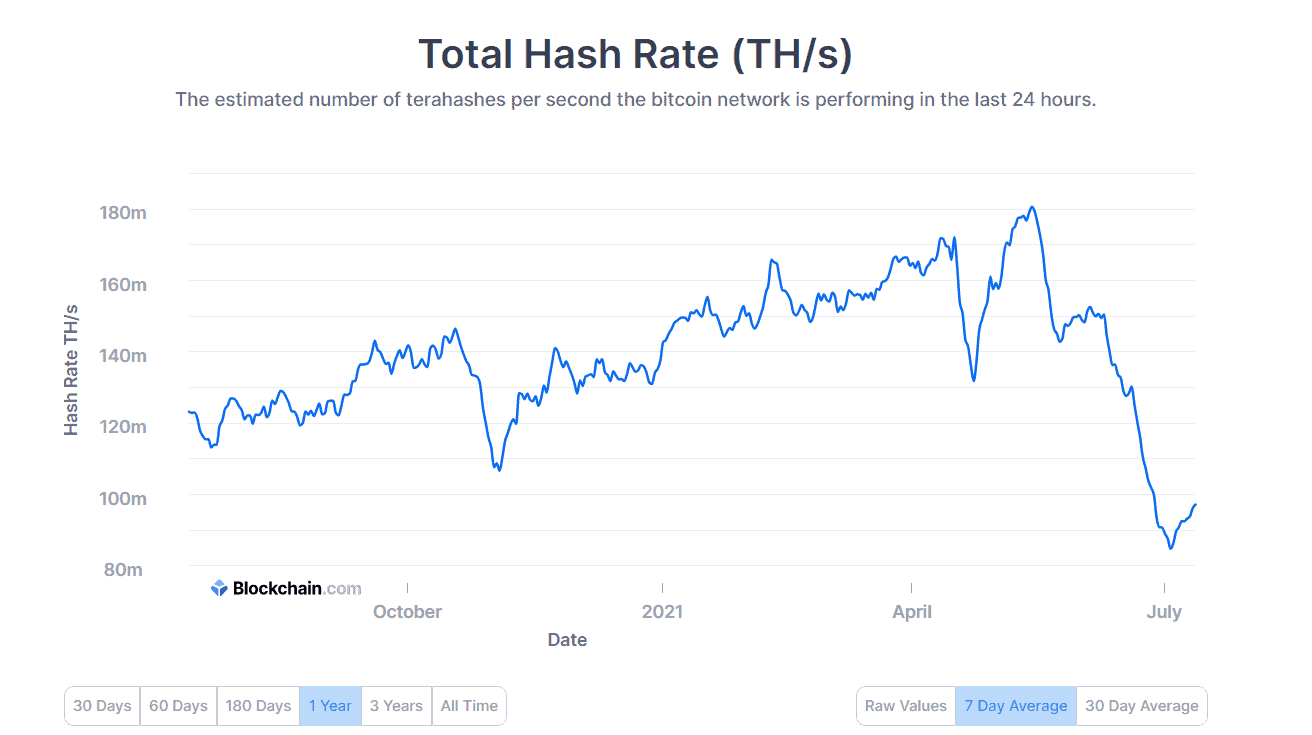Click the peak of the hash rate line
The height and width of the screenshot is (735, 1312).
coord(1031,208)
